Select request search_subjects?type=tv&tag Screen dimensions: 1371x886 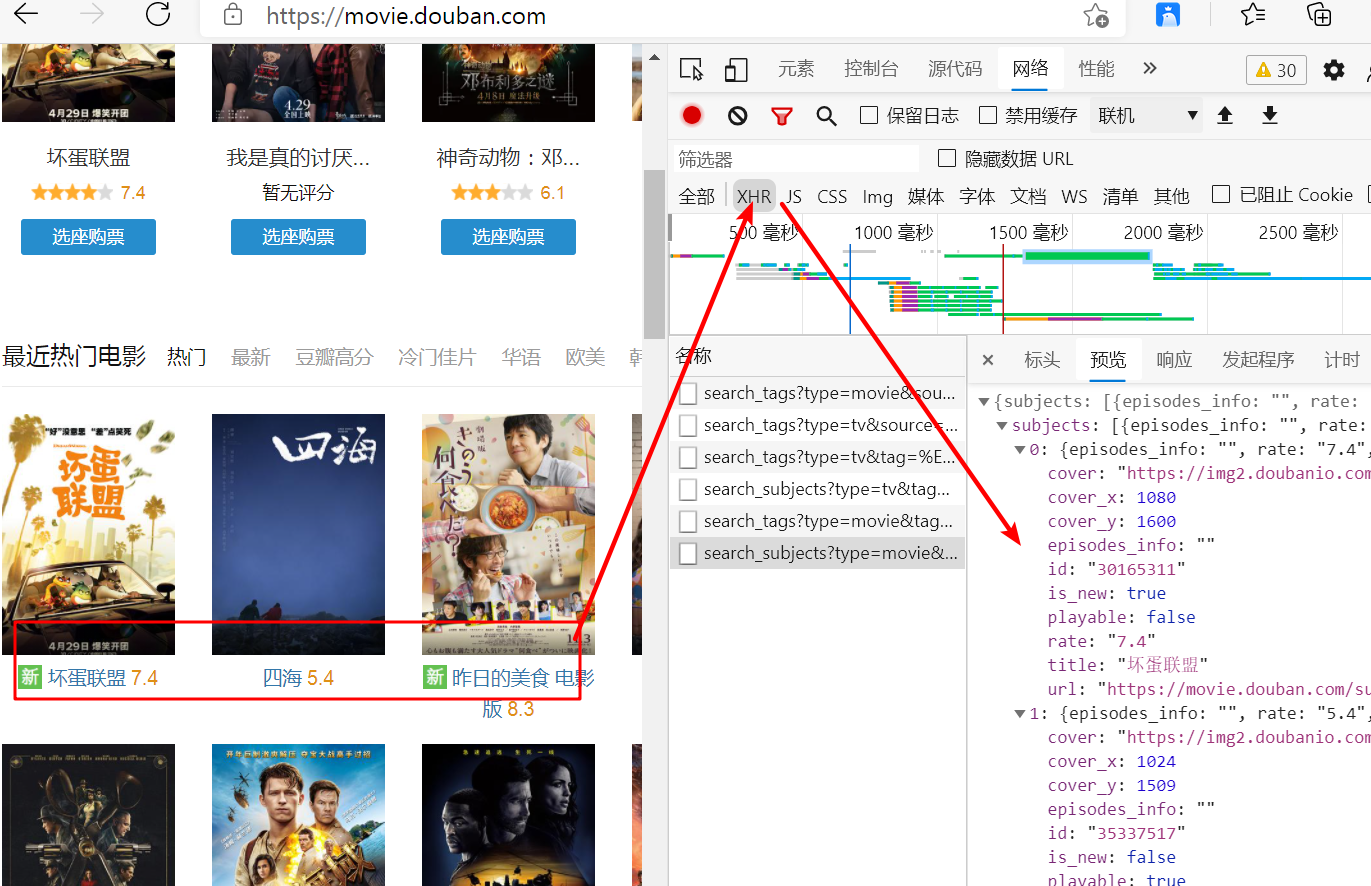818,489
